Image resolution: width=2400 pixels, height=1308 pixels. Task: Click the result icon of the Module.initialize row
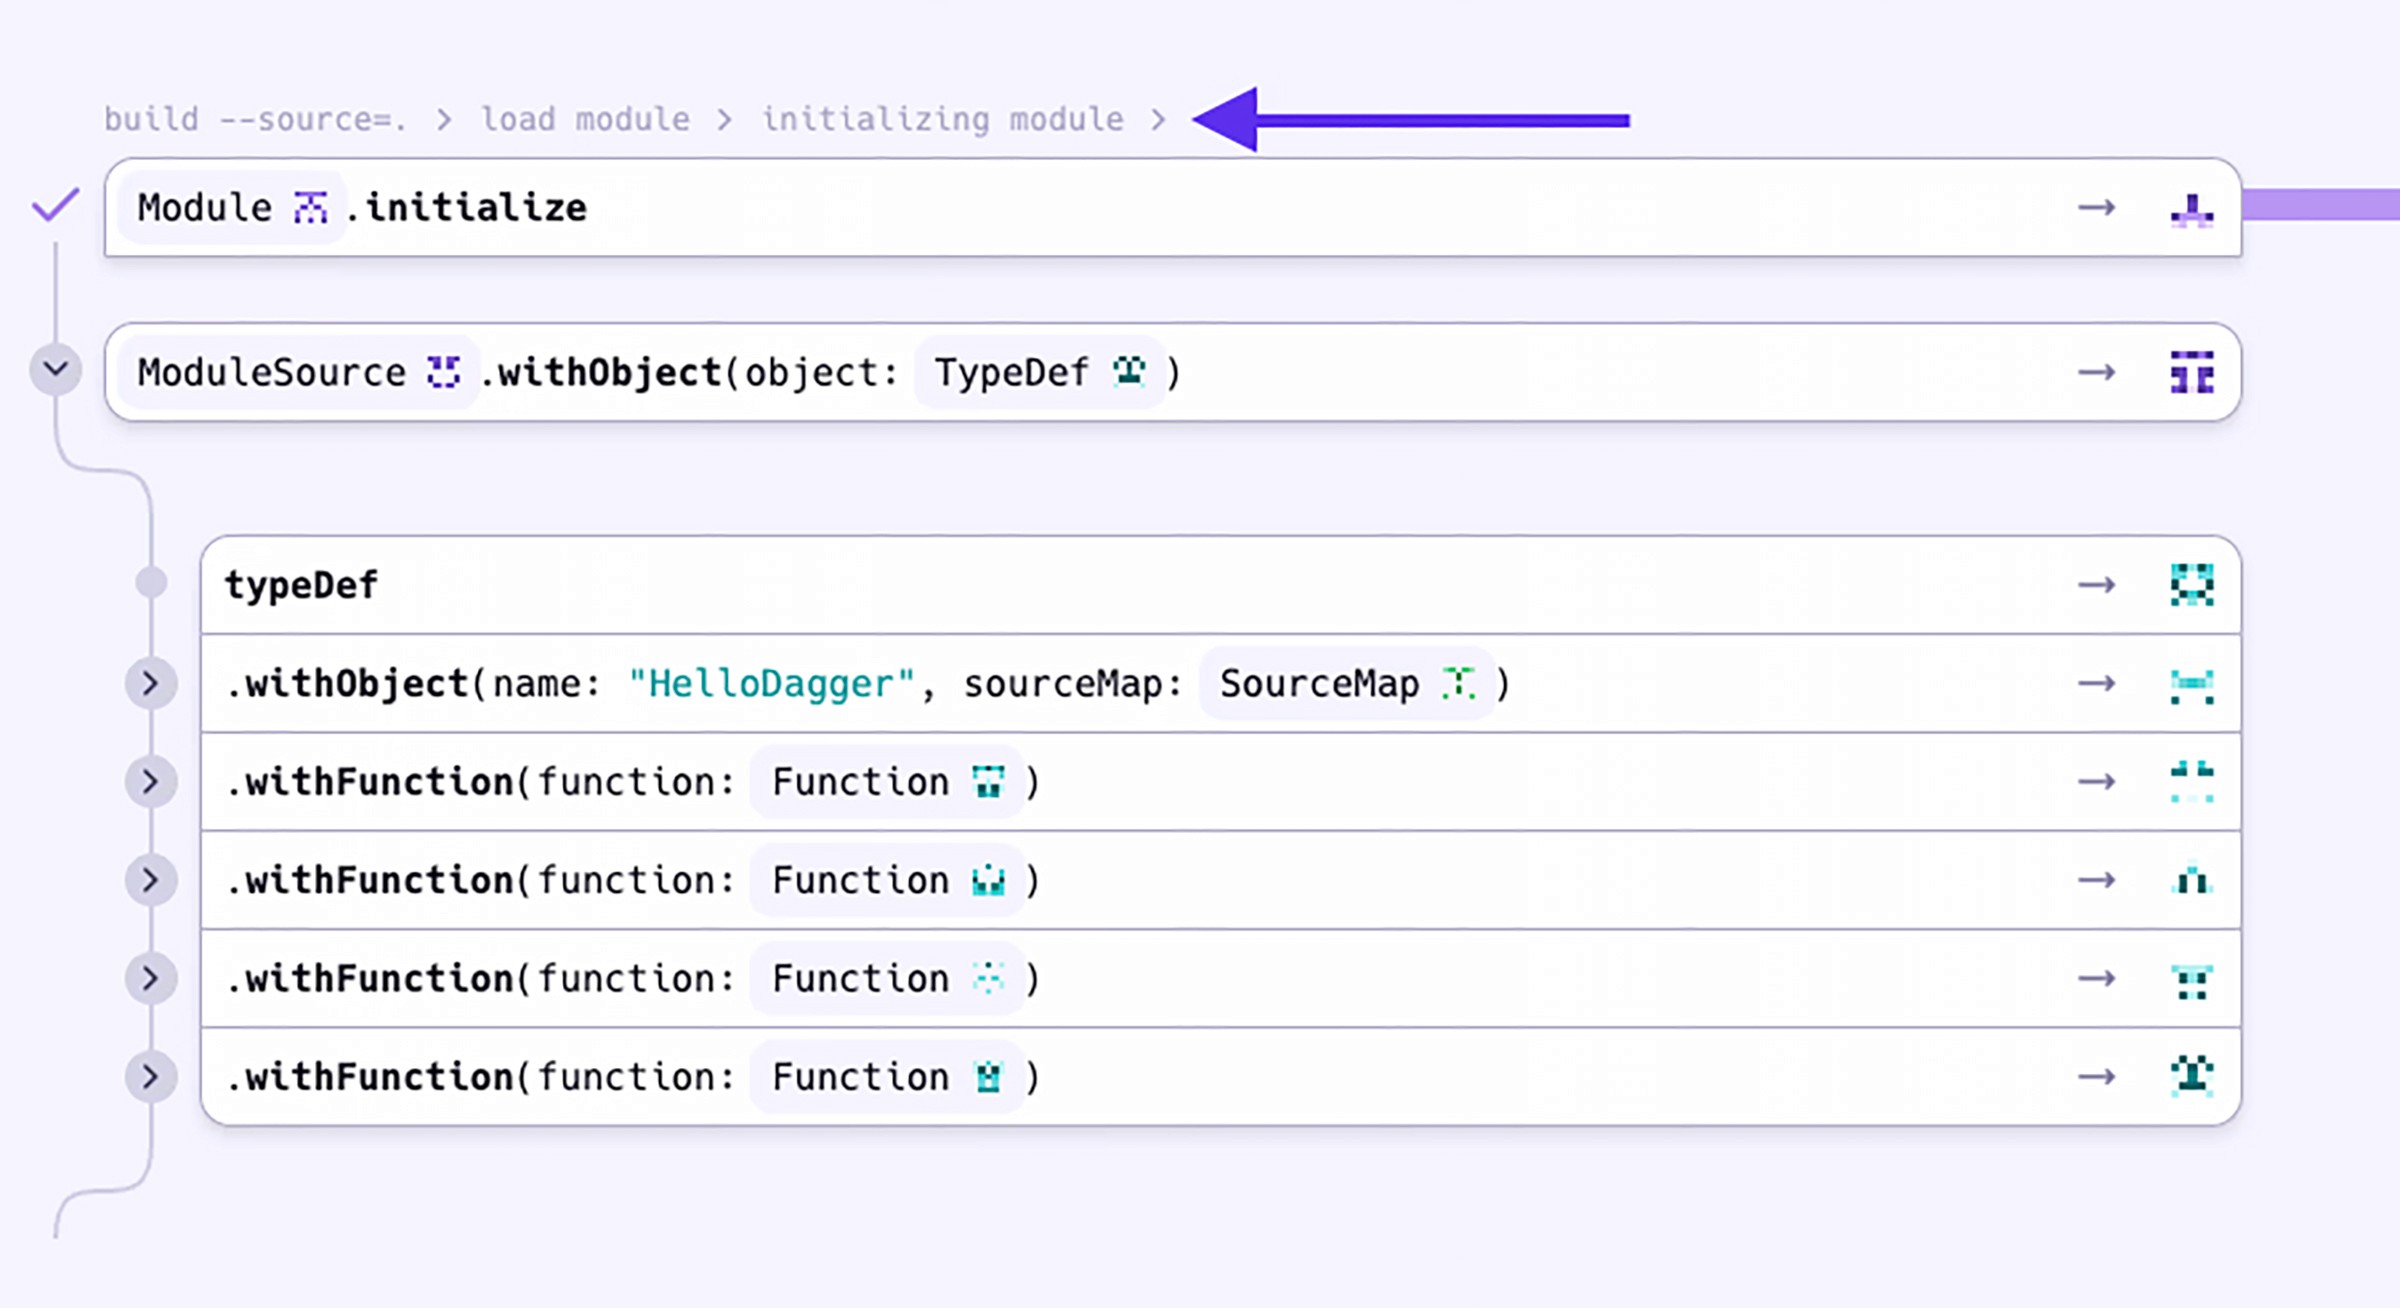pos(2191,209)
